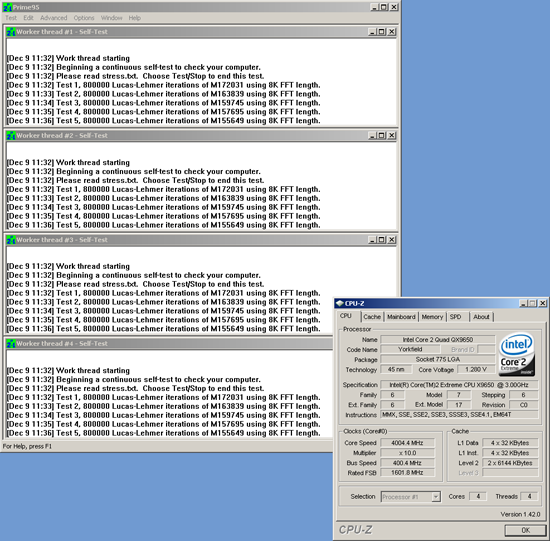Close the Worker thread #3 window
Viewport: 550px width, 541px height.
(392, 240)
